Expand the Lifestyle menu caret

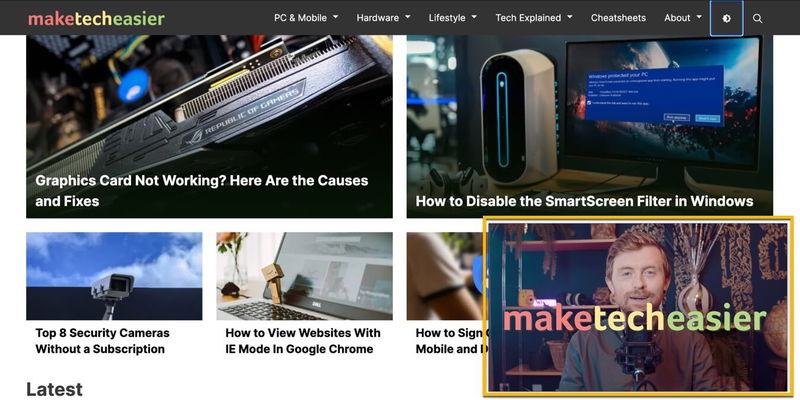(474, 17)
